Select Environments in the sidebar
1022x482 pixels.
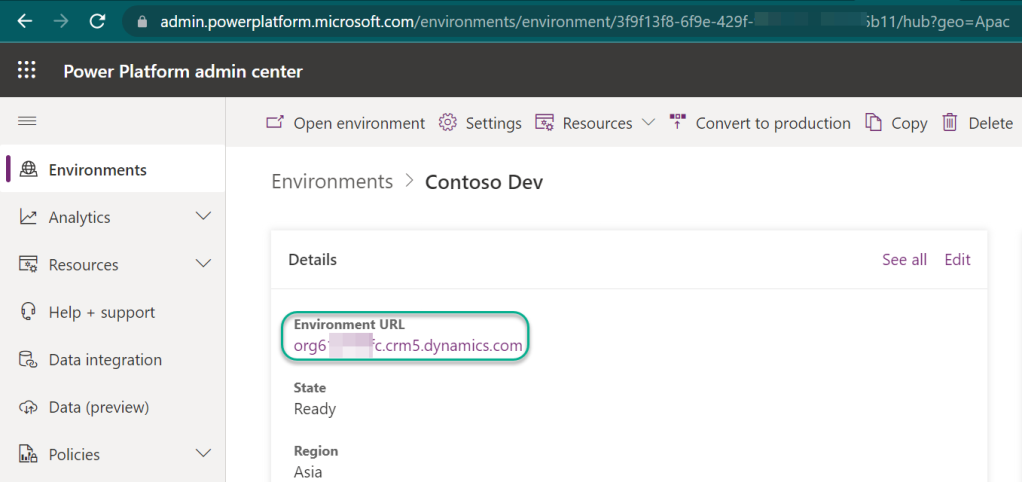[x=113, y=169]
